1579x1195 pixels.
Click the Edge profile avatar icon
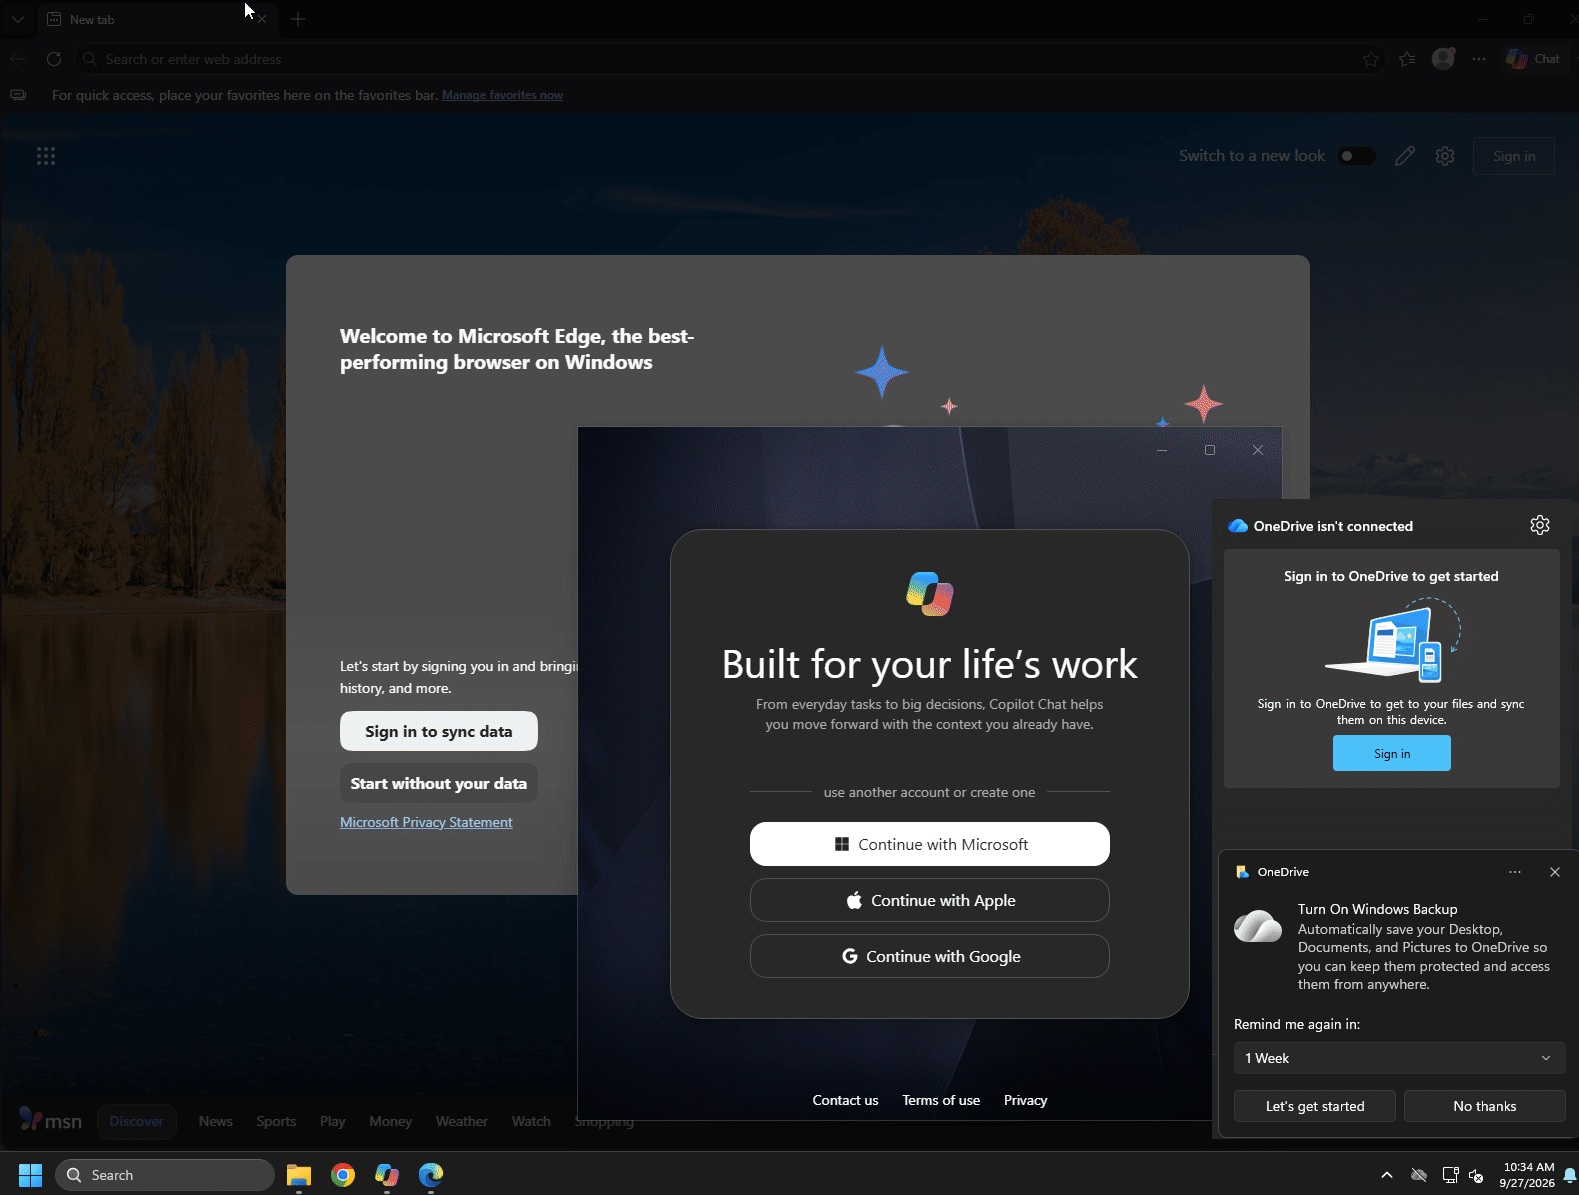pos(1443,59)
